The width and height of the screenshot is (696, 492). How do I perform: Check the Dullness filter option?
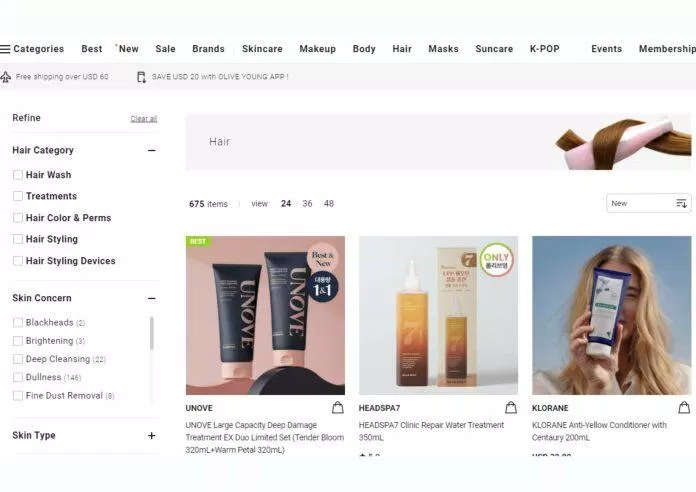[x=18, y=377]
